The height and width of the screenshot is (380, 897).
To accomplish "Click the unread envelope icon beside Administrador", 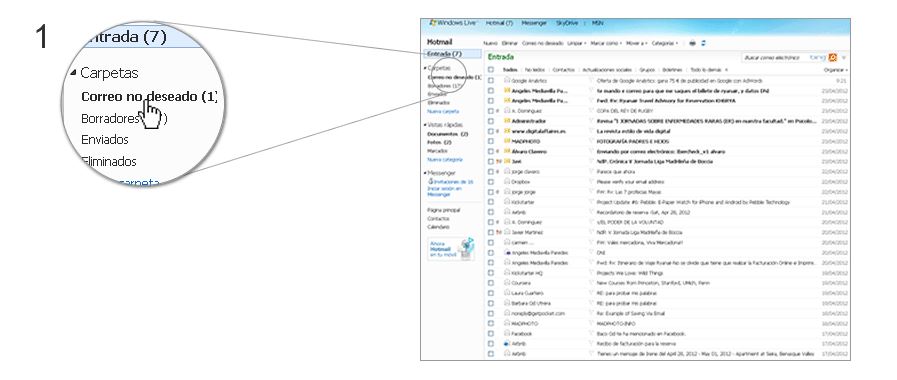I will pos(507,121).
